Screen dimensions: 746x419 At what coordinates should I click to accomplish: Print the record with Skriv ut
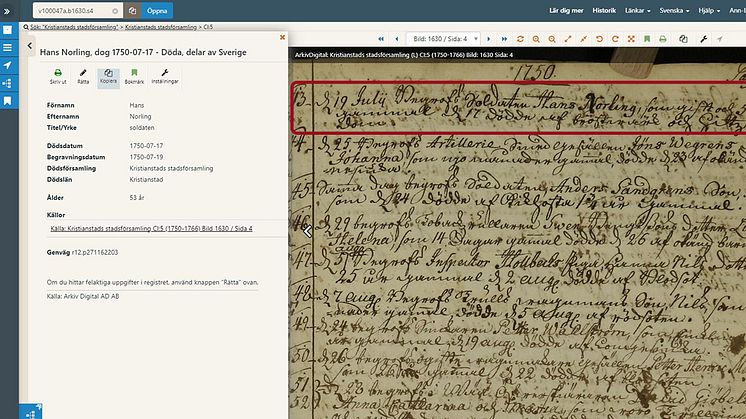(x=58, y=77)
